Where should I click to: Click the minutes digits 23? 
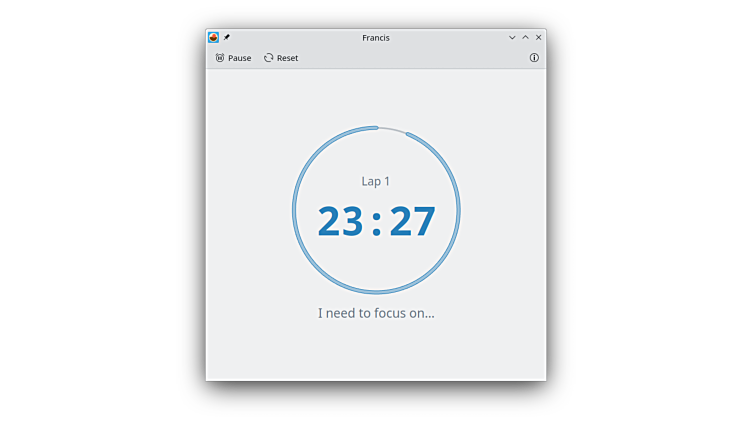point(341,221)
